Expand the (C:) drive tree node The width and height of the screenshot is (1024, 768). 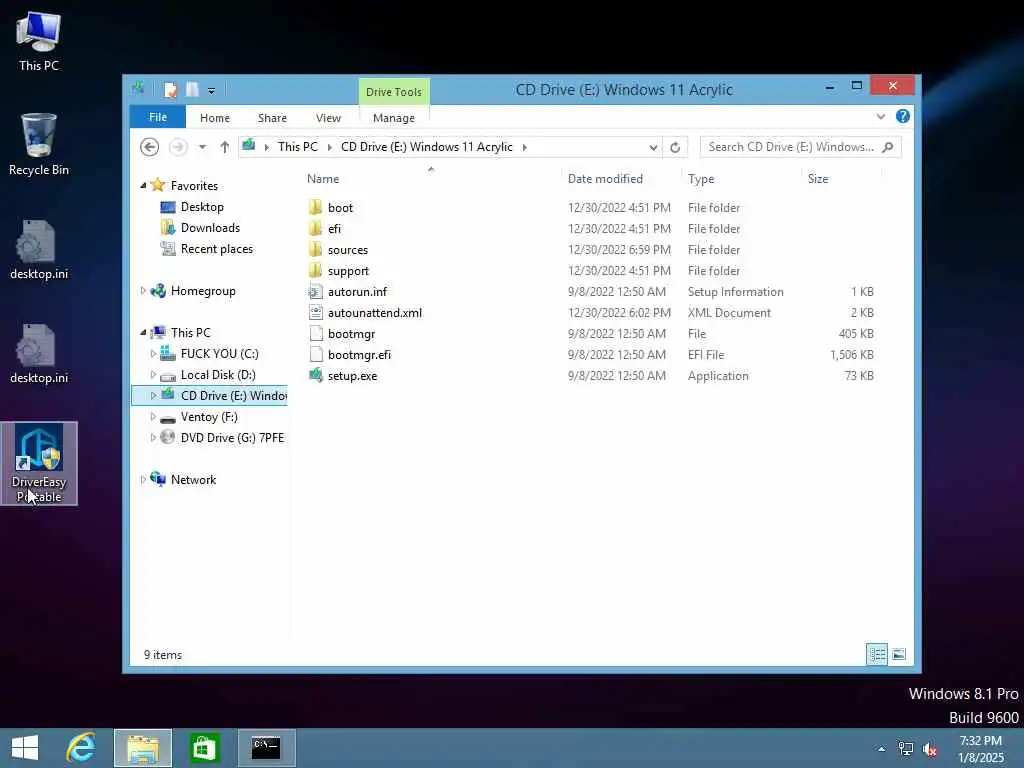point(153,353)
